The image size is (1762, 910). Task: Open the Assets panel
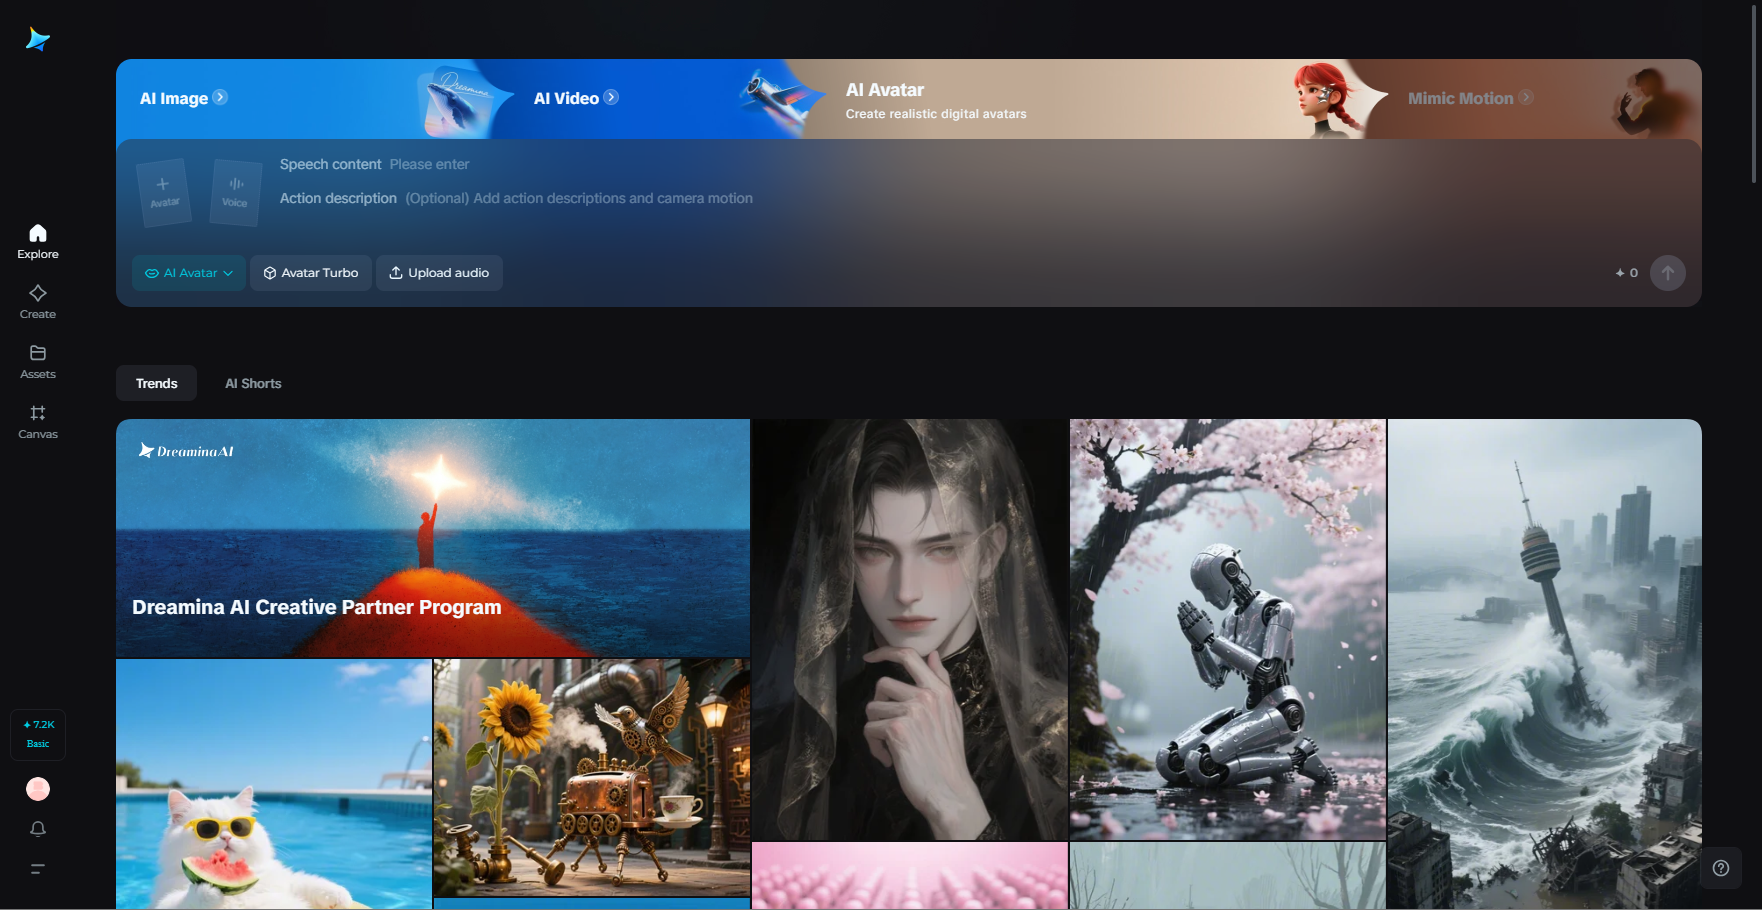(x=37, y=360)
